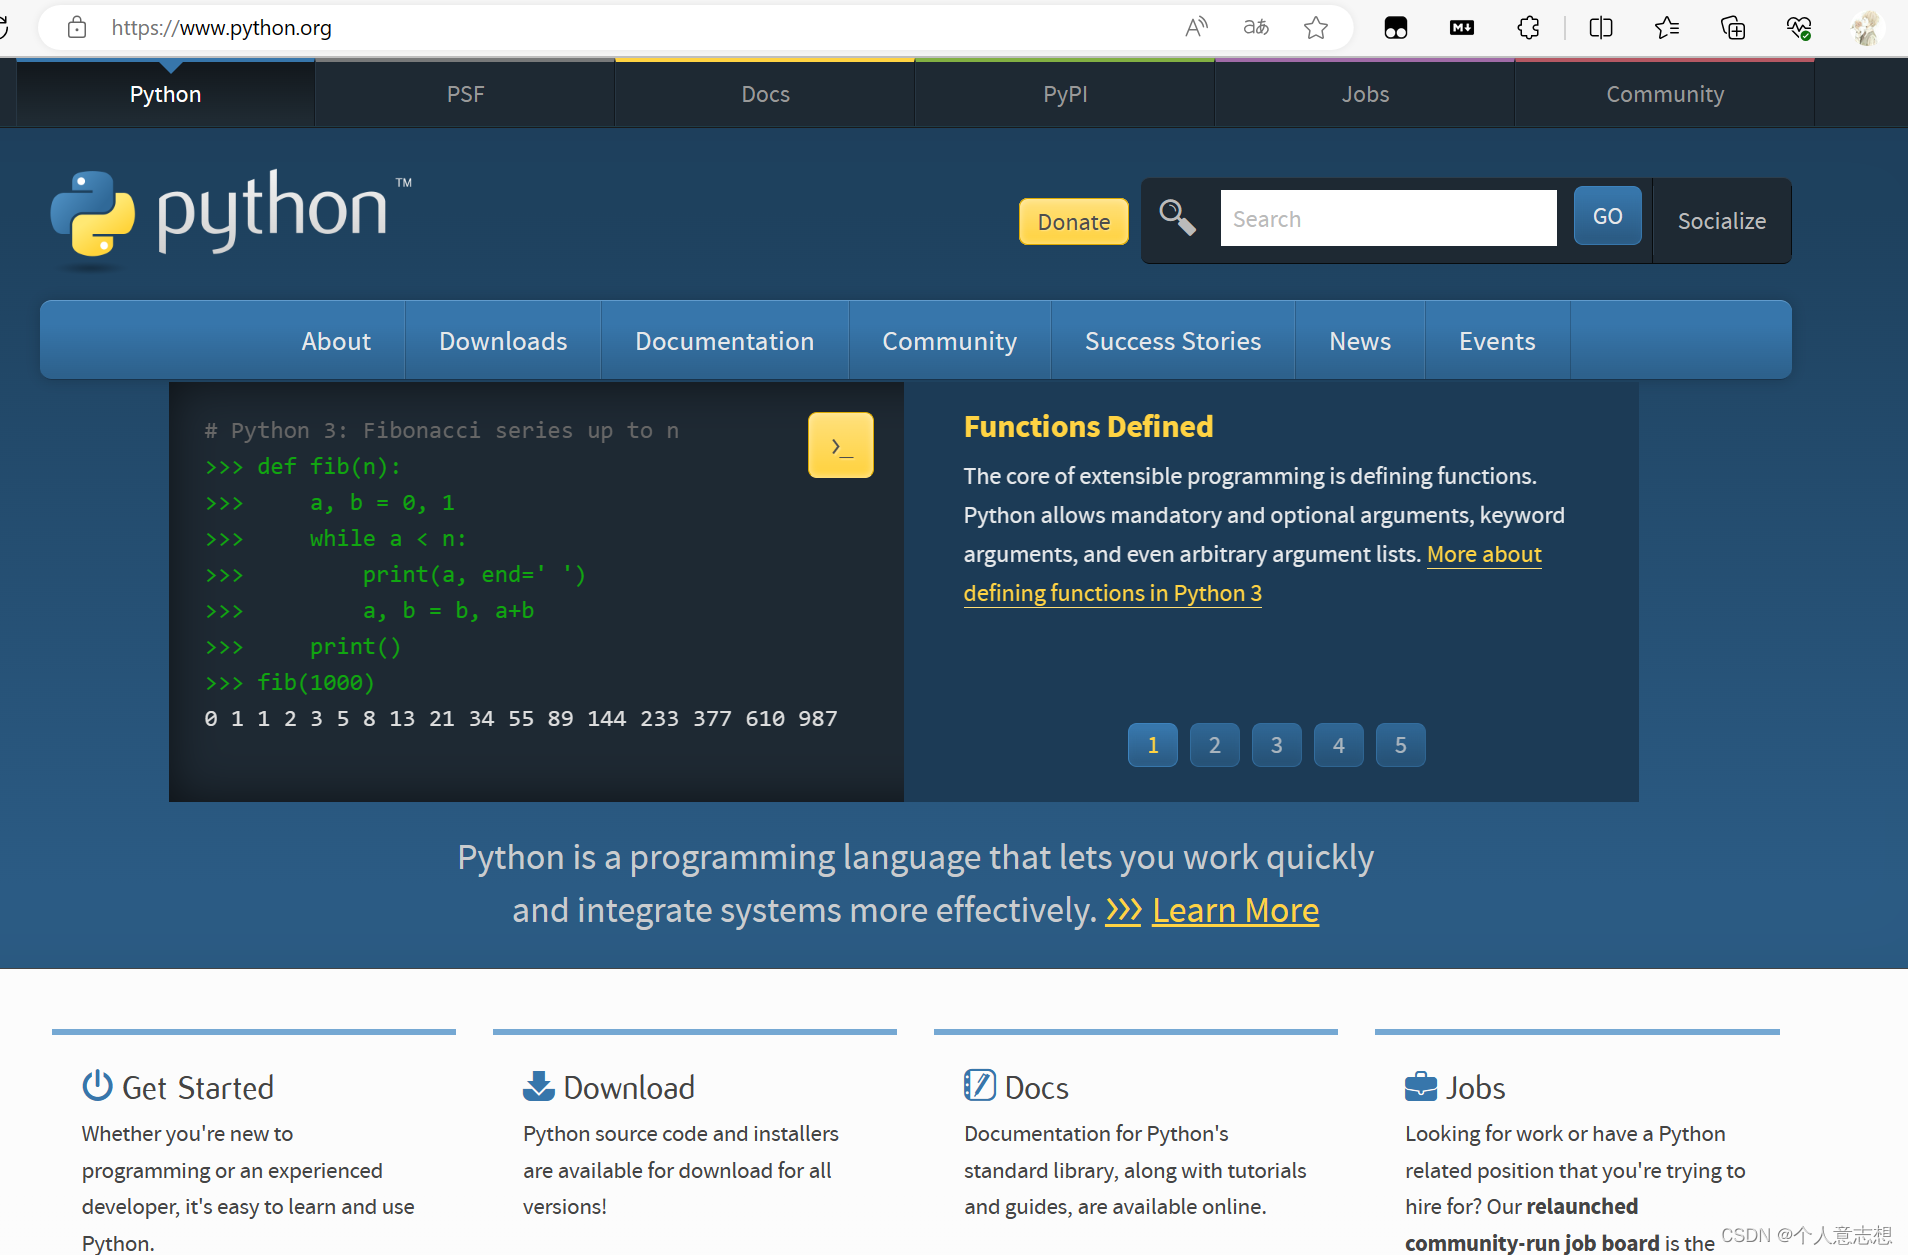This screenshot has width=1908, height=1255.
Task: Click the browser refresh icon
Action: (3, 27)
